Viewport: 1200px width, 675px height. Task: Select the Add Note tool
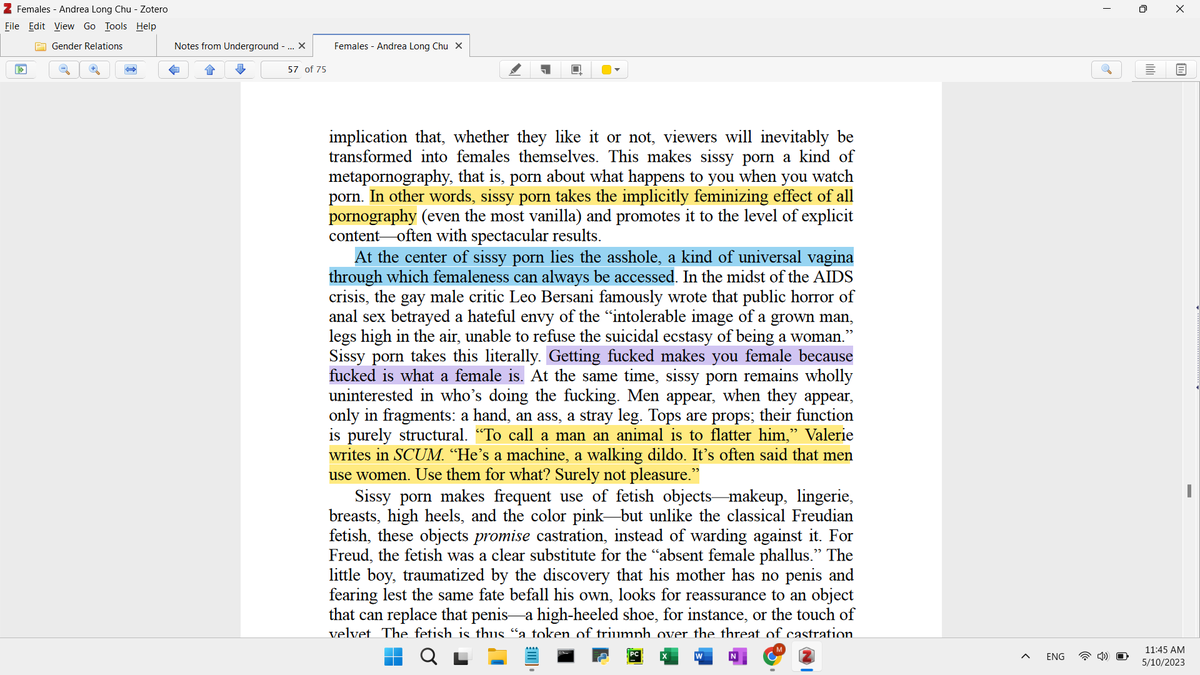546,70
